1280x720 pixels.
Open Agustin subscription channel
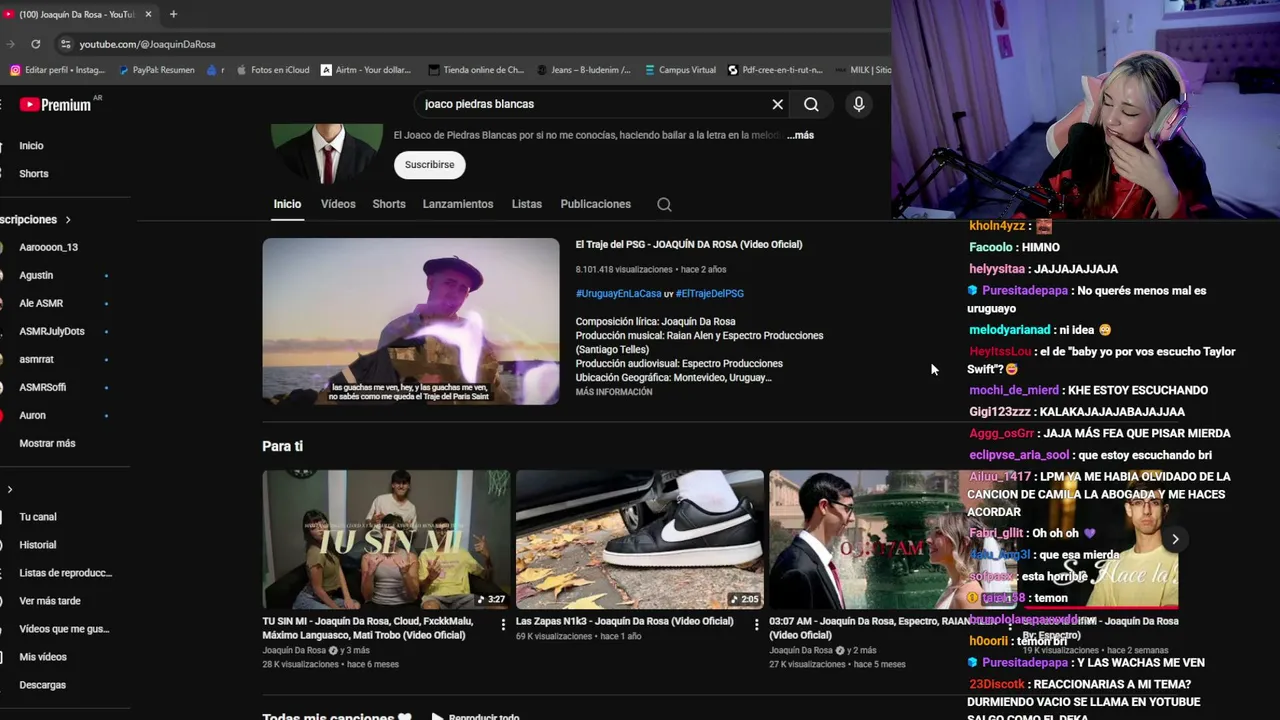click(36, 275)
